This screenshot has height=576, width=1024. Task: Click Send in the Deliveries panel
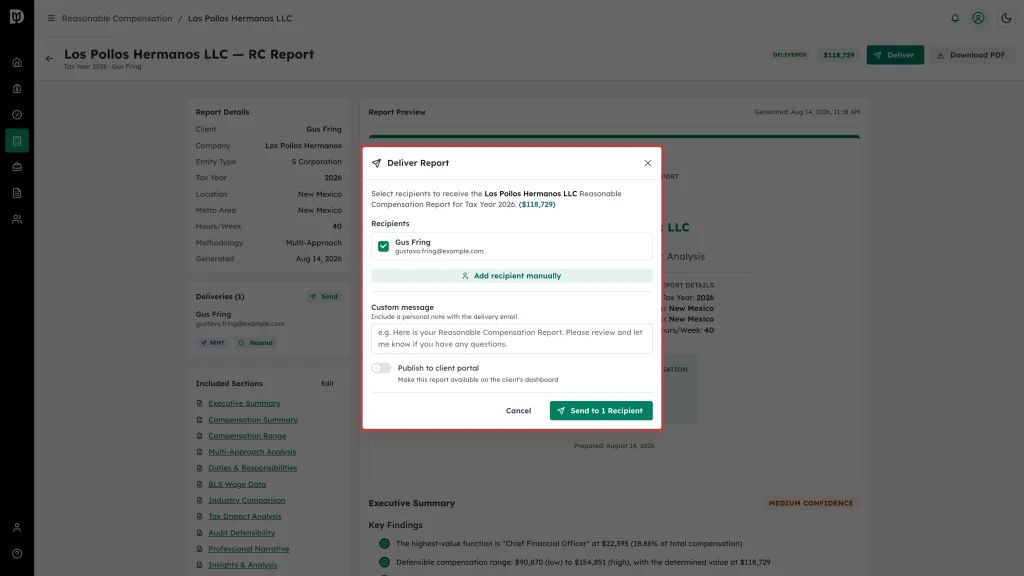click(324, 296)
